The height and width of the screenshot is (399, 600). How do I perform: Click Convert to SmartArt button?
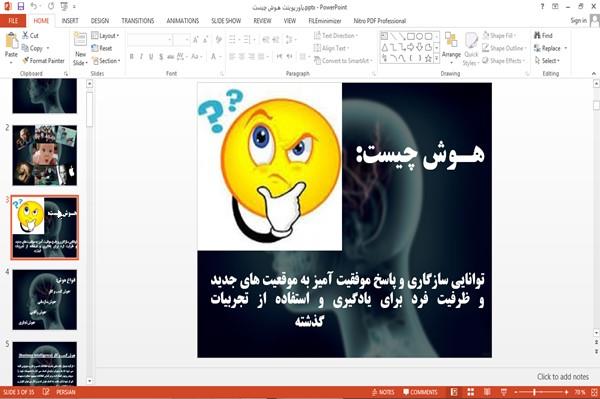click(343, 61)
